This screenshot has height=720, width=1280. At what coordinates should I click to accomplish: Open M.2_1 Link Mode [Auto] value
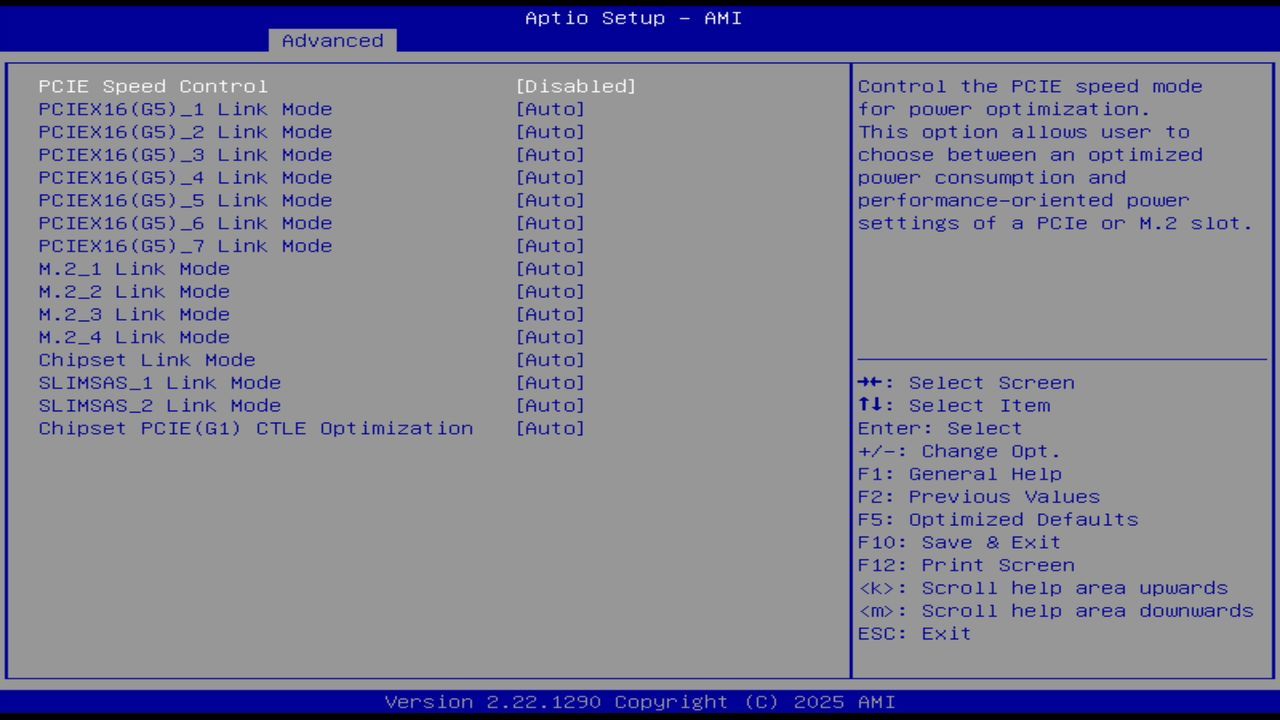pyautogui.click(x=549, y=269)
